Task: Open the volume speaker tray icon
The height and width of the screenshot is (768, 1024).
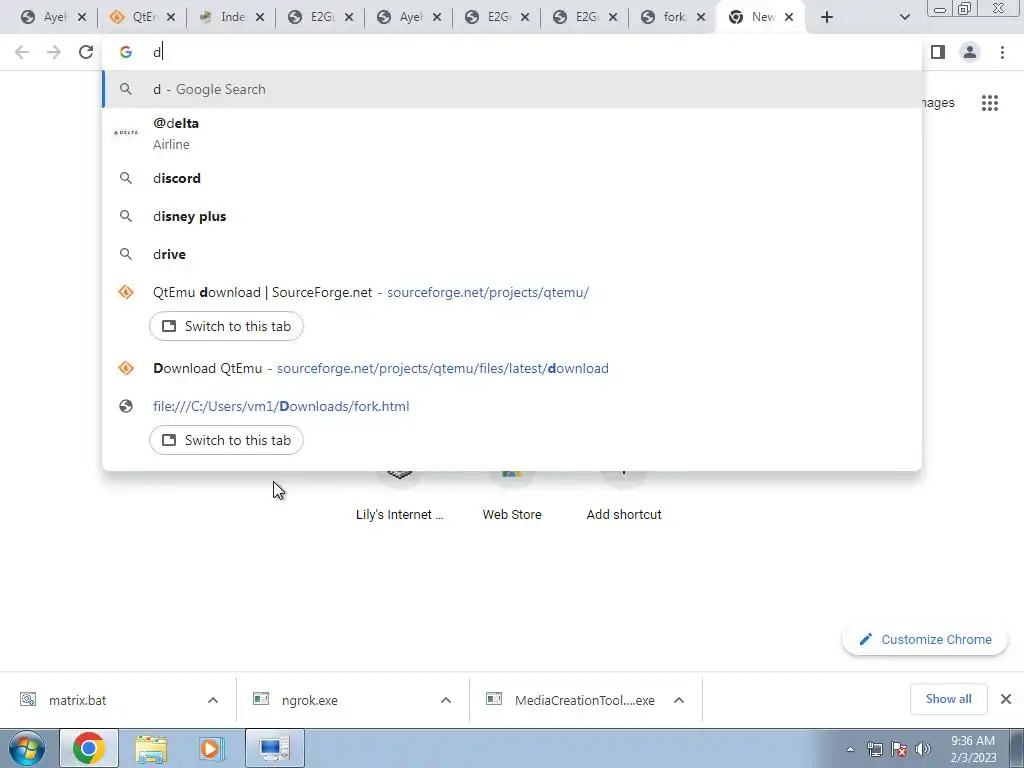Action: 922,749
